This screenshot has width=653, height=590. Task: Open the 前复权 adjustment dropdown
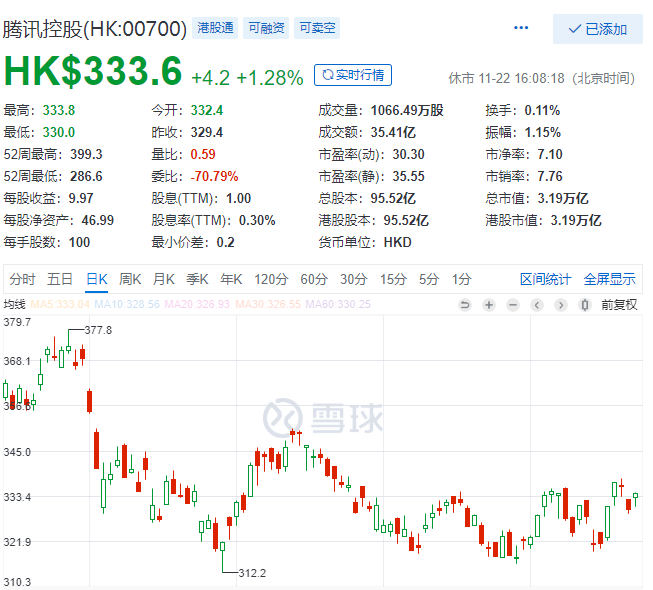619,305
